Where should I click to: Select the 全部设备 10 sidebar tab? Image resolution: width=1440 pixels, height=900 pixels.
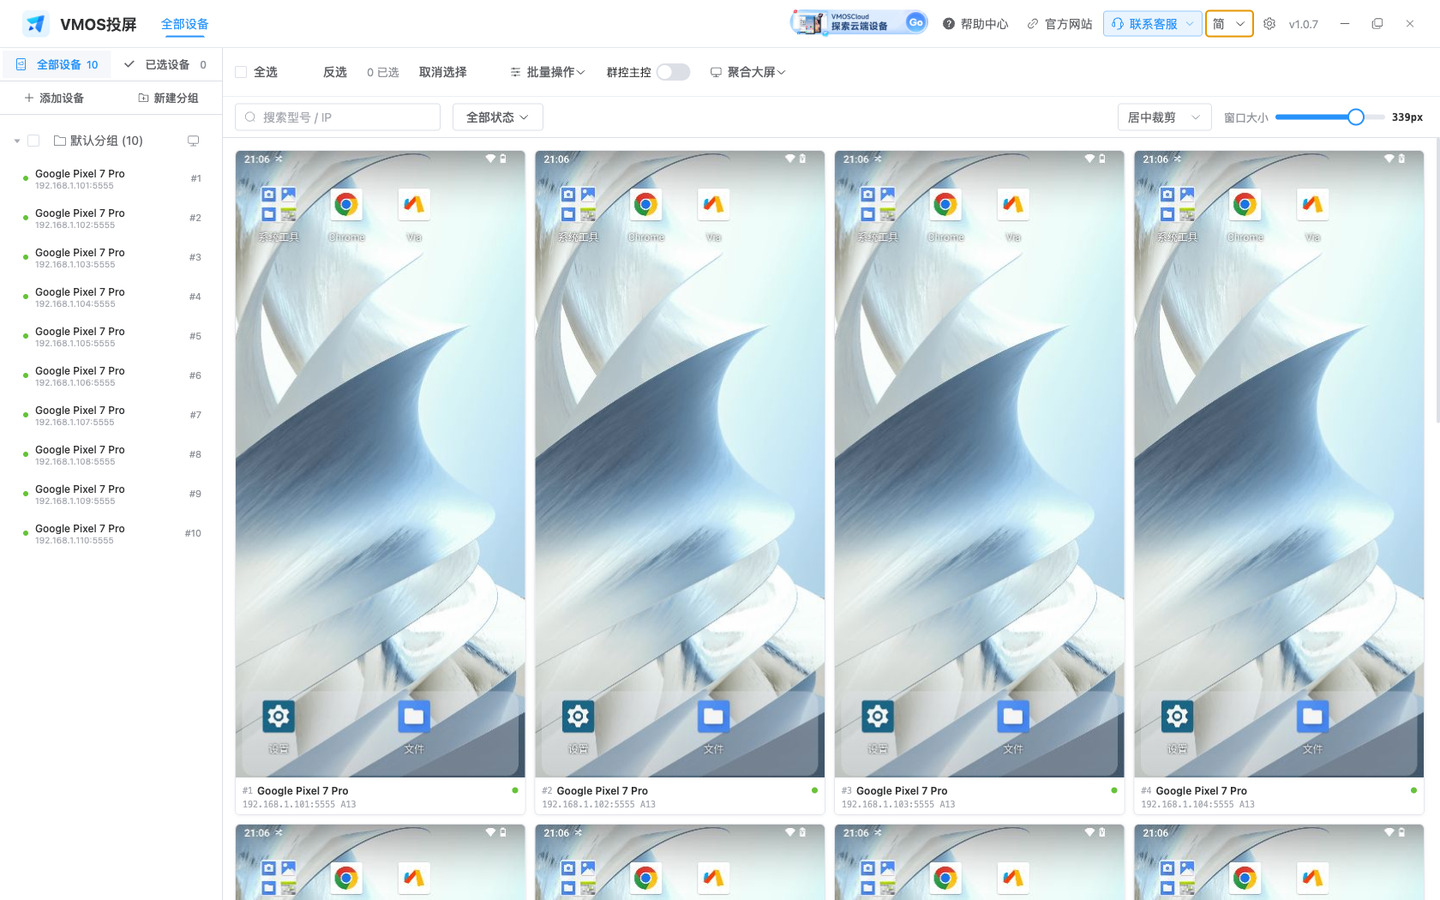click(57, 65)
